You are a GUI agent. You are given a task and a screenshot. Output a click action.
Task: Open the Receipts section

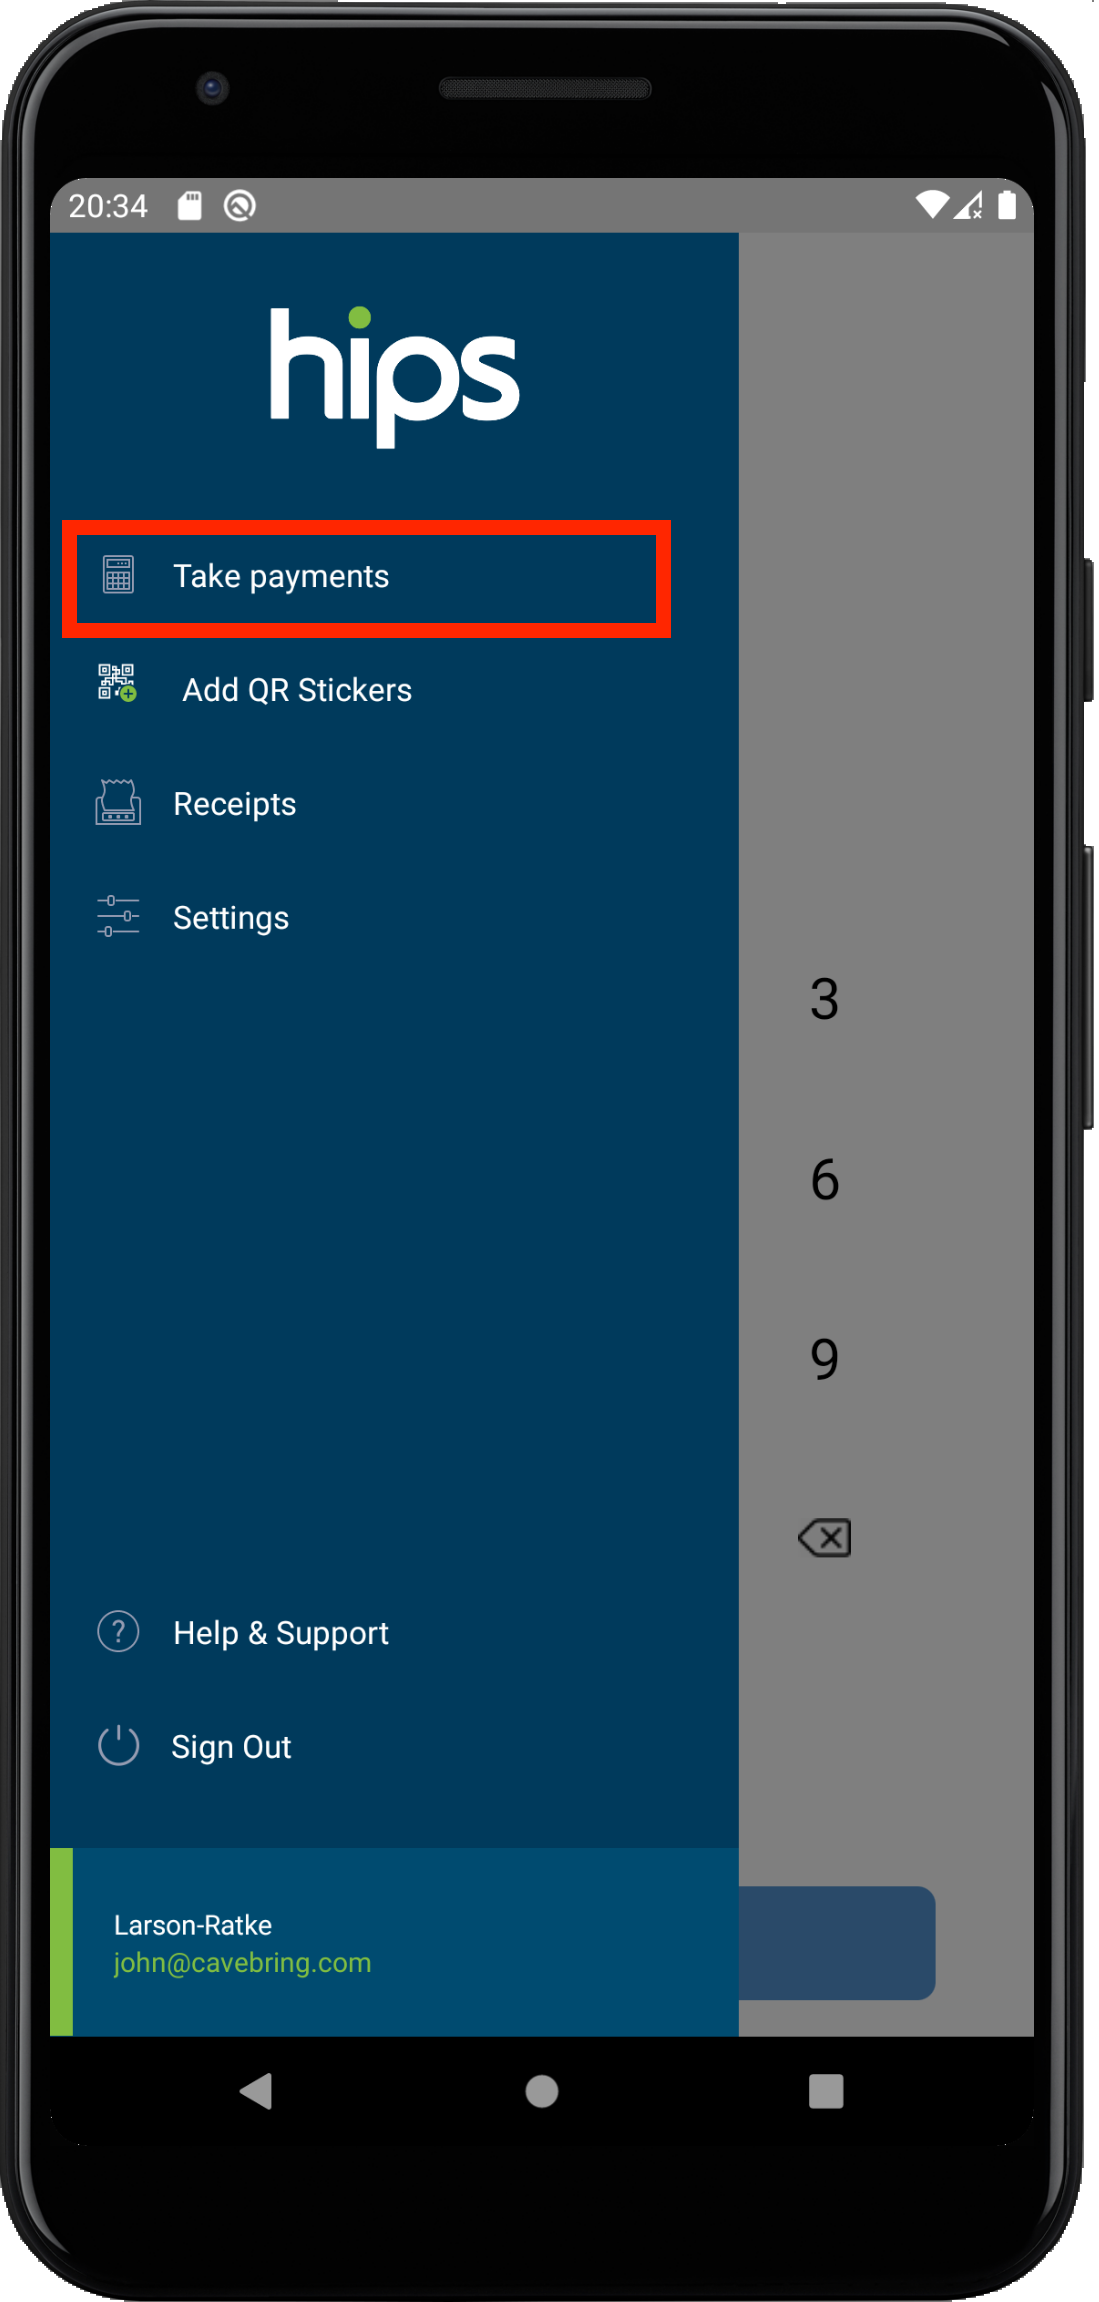234,804
